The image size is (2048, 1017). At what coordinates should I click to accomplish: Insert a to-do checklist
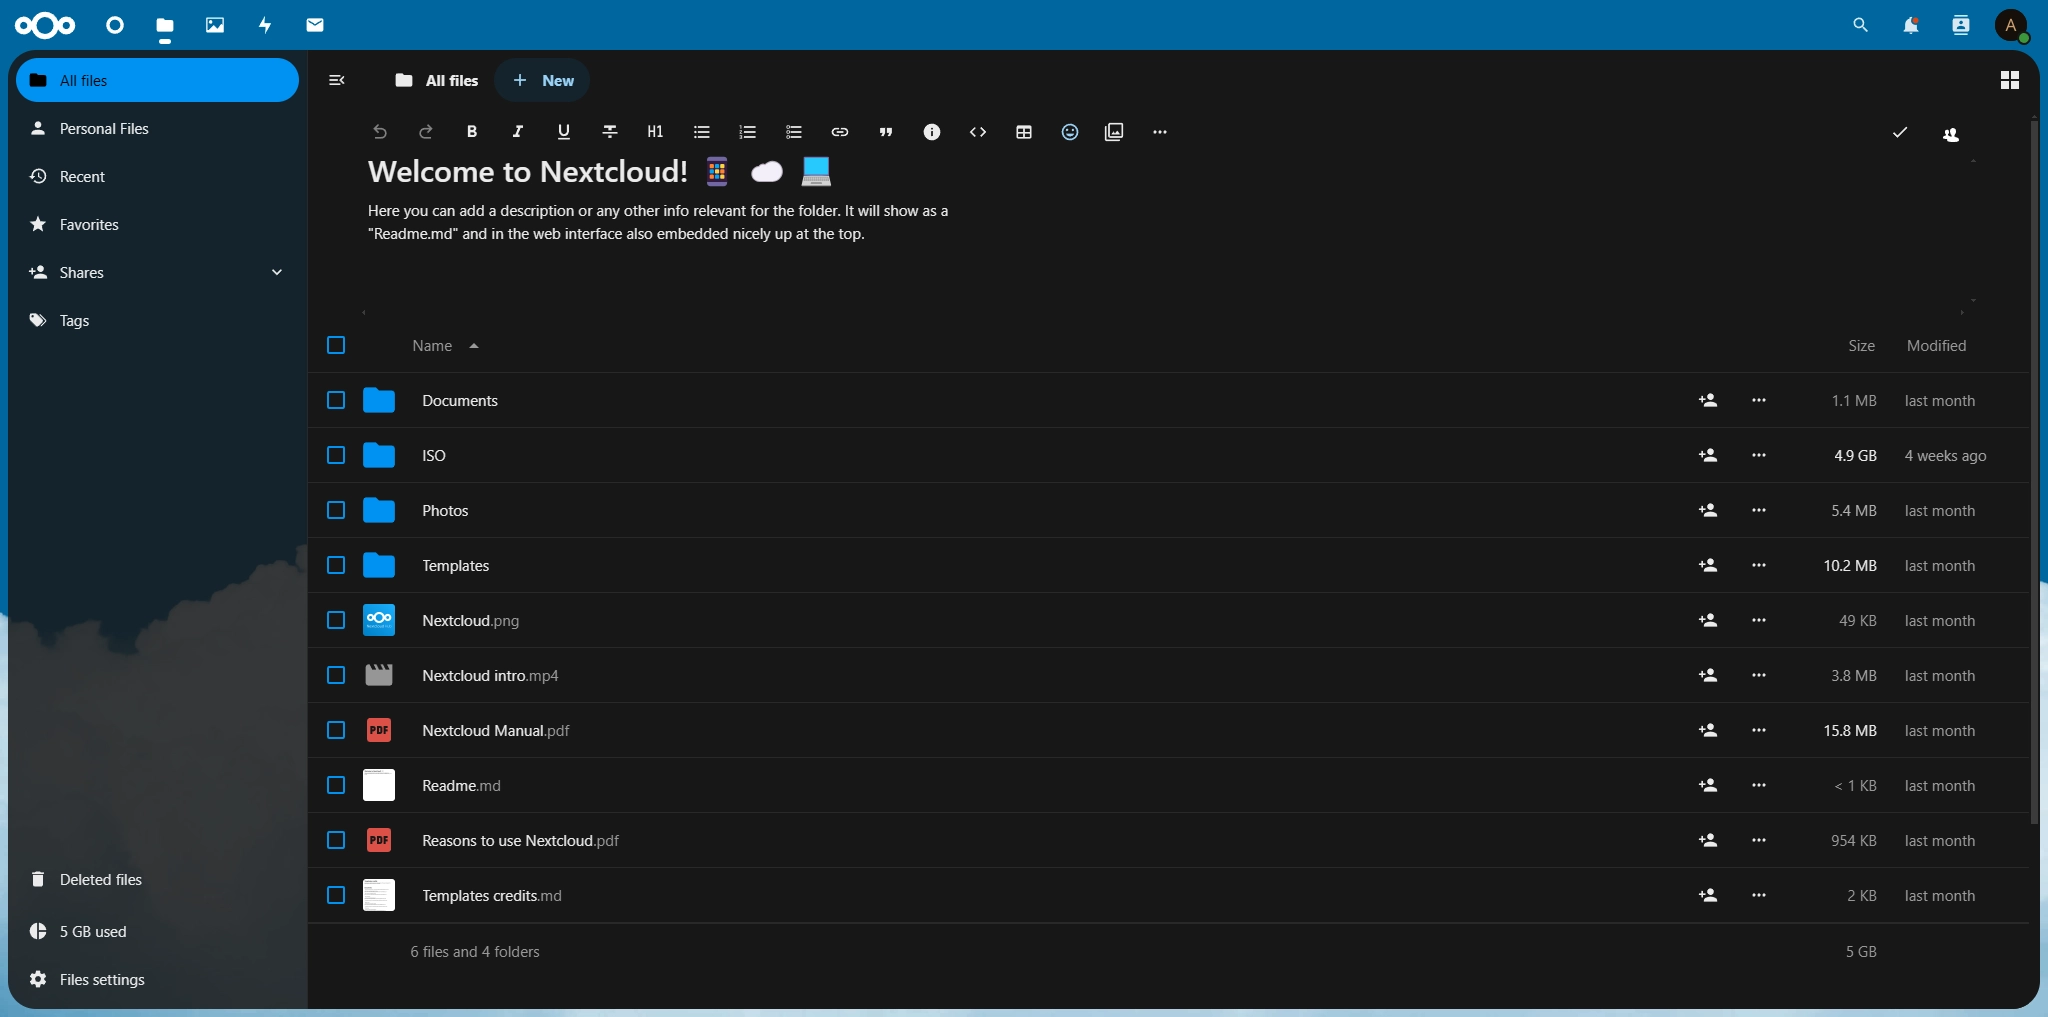(x=794, y=132)
